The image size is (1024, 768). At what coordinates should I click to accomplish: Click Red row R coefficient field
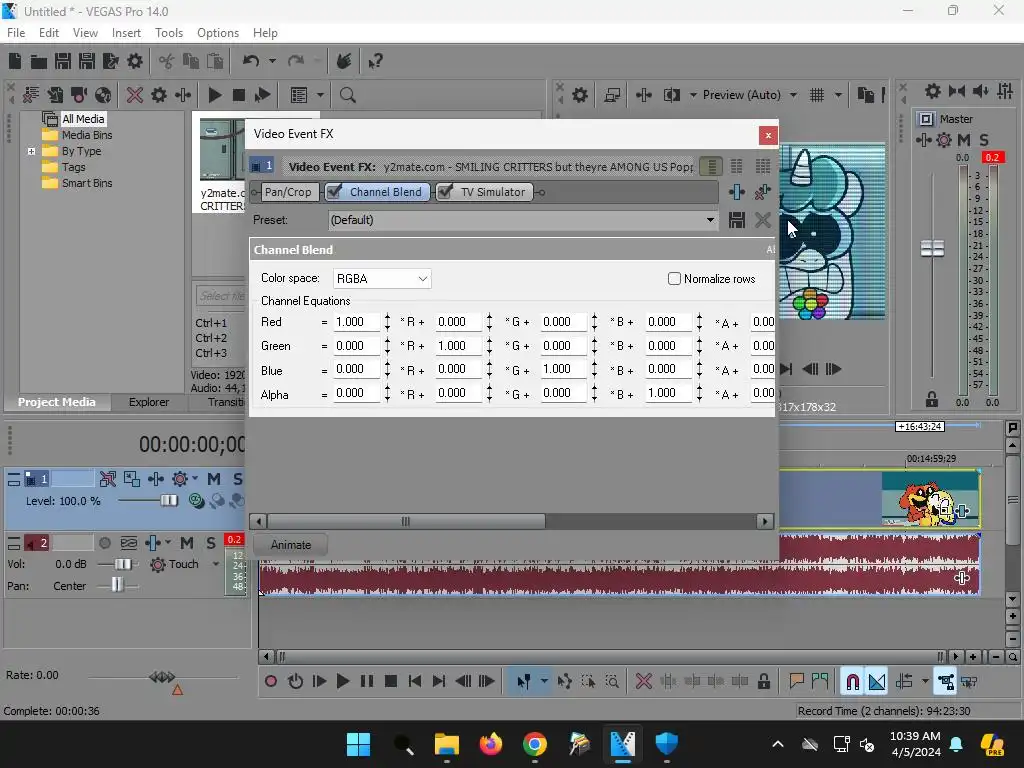pyautogui.click(x=357, y=322)
